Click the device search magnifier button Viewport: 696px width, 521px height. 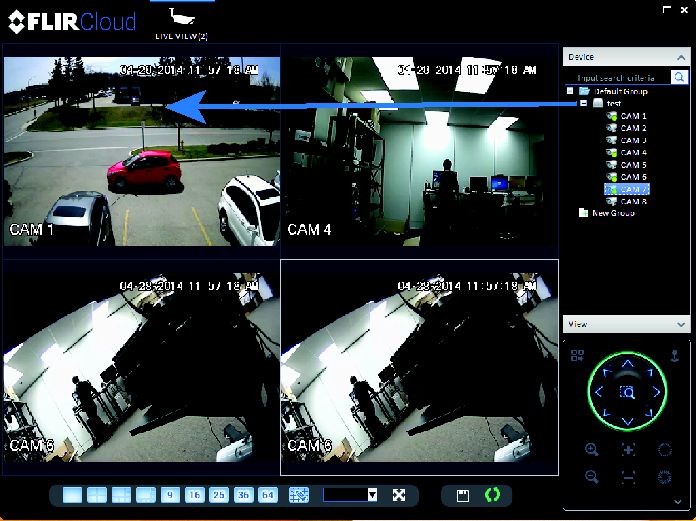tap(679, 77)
